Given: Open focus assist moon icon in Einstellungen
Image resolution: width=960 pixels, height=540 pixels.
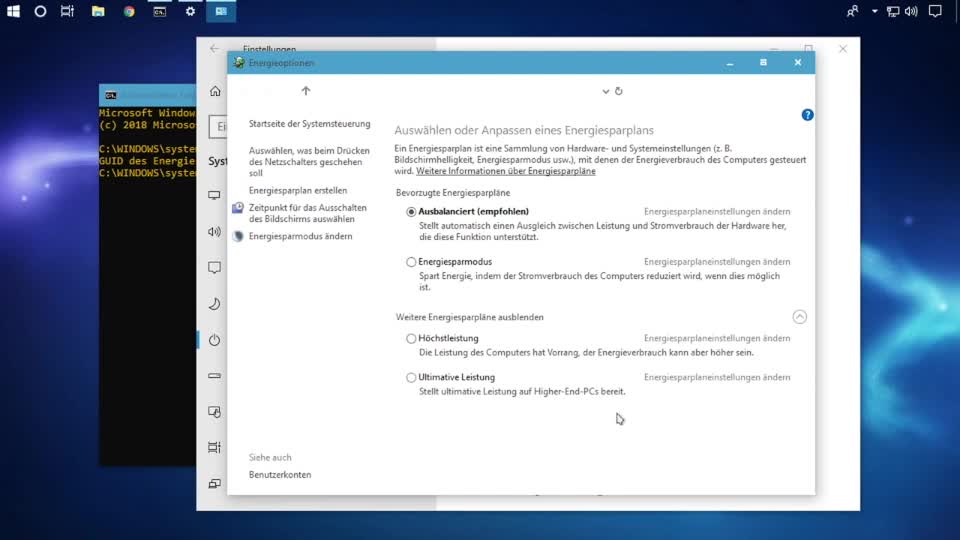Looking at the screenshot, I should pos(214,304).
